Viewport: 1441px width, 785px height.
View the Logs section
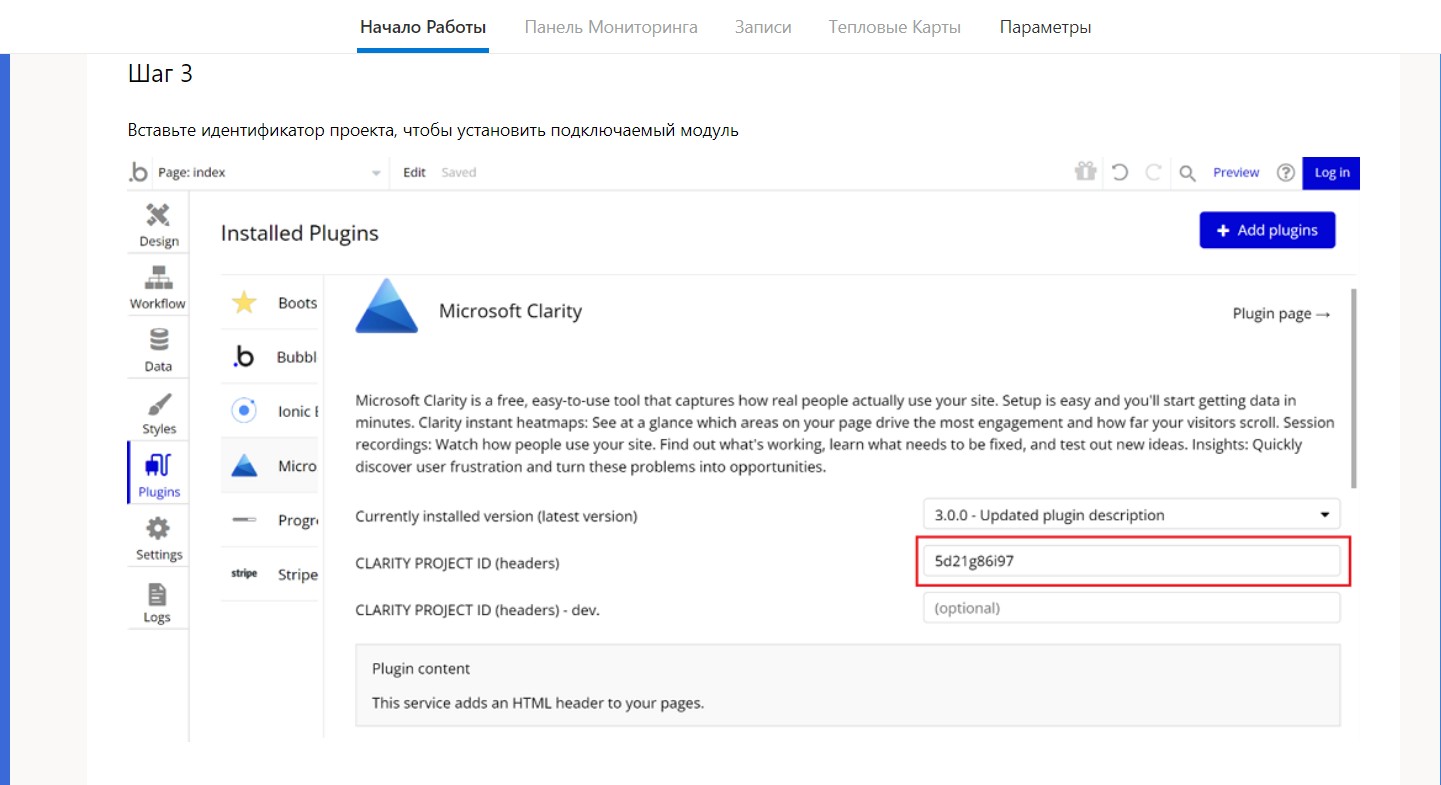[x=158, y=601]
